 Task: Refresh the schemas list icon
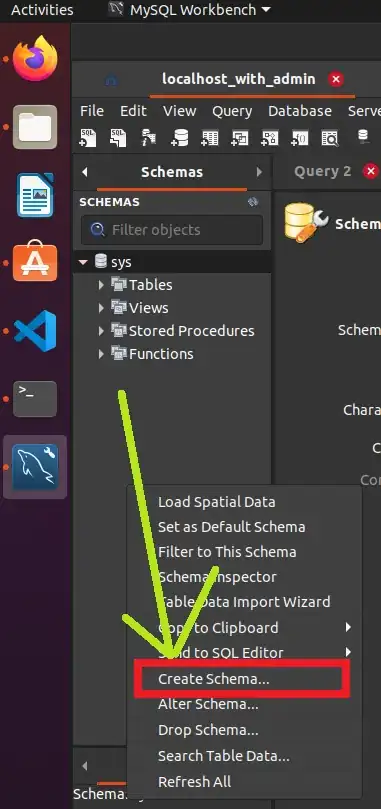(x=253, y=202)
